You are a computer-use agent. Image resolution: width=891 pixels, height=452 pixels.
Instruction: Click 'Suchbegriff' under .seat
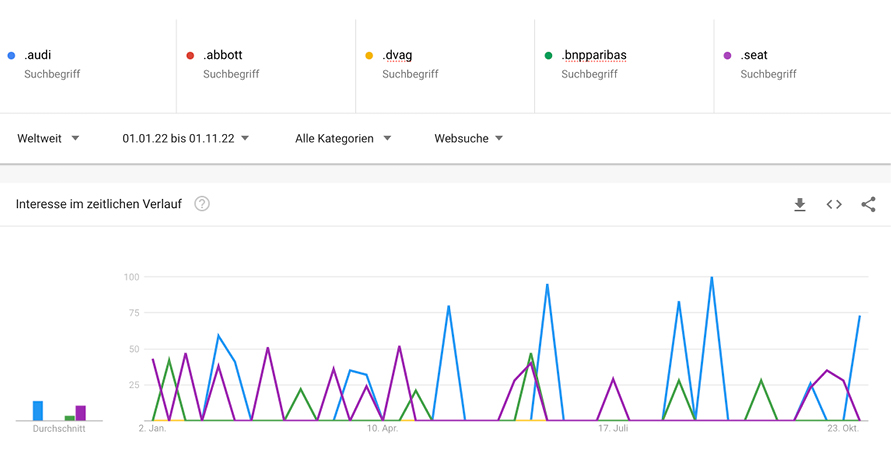(x=768, y=74)
